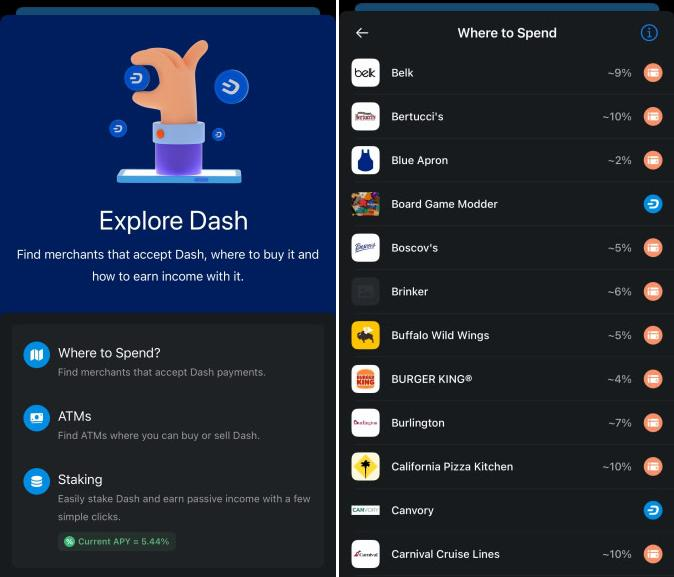674x577 pixels.
Task: Select the ATMs option
Action: (x=168, y=424)
